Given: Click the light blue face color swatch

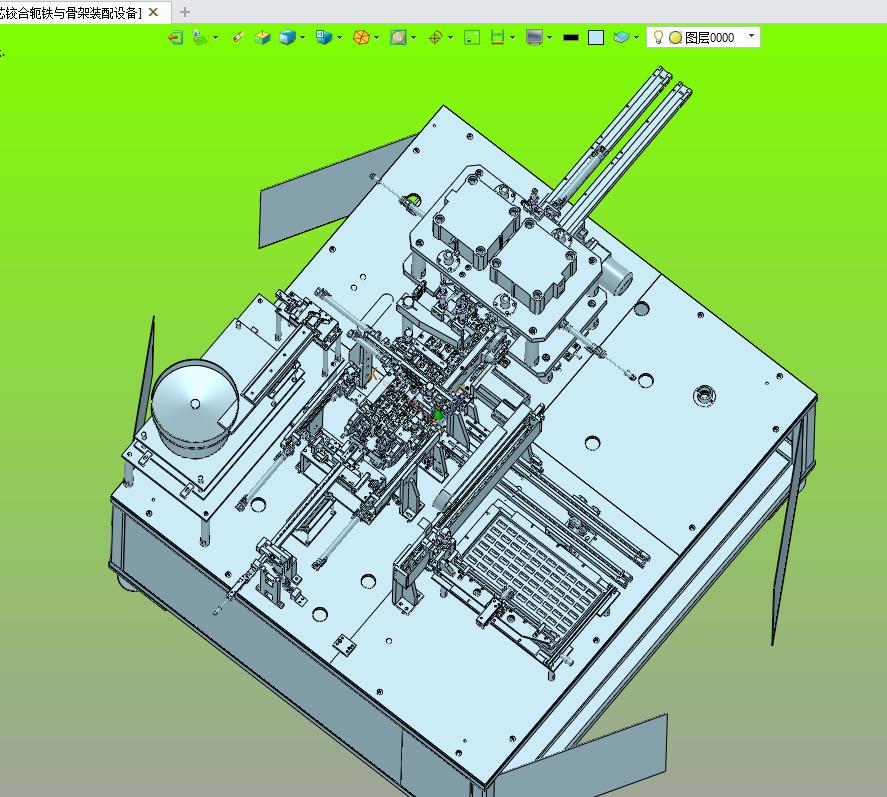Looking at the screenshot, I should click(x=596, y=38).
